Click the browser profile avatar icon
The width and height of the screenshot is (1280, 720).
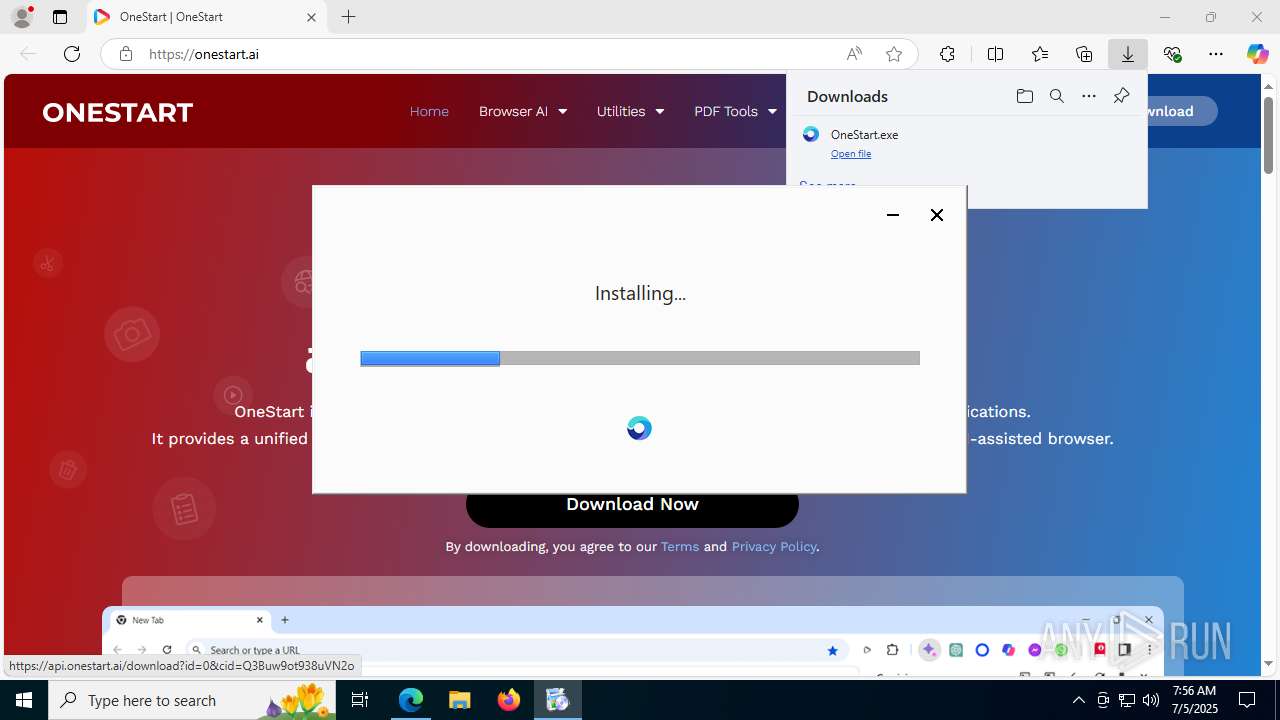[22, 17]
